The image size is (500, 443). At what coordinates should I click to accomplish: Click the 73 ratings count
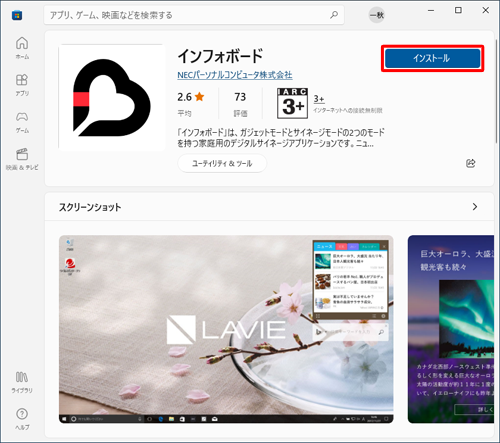coord(240,97)
